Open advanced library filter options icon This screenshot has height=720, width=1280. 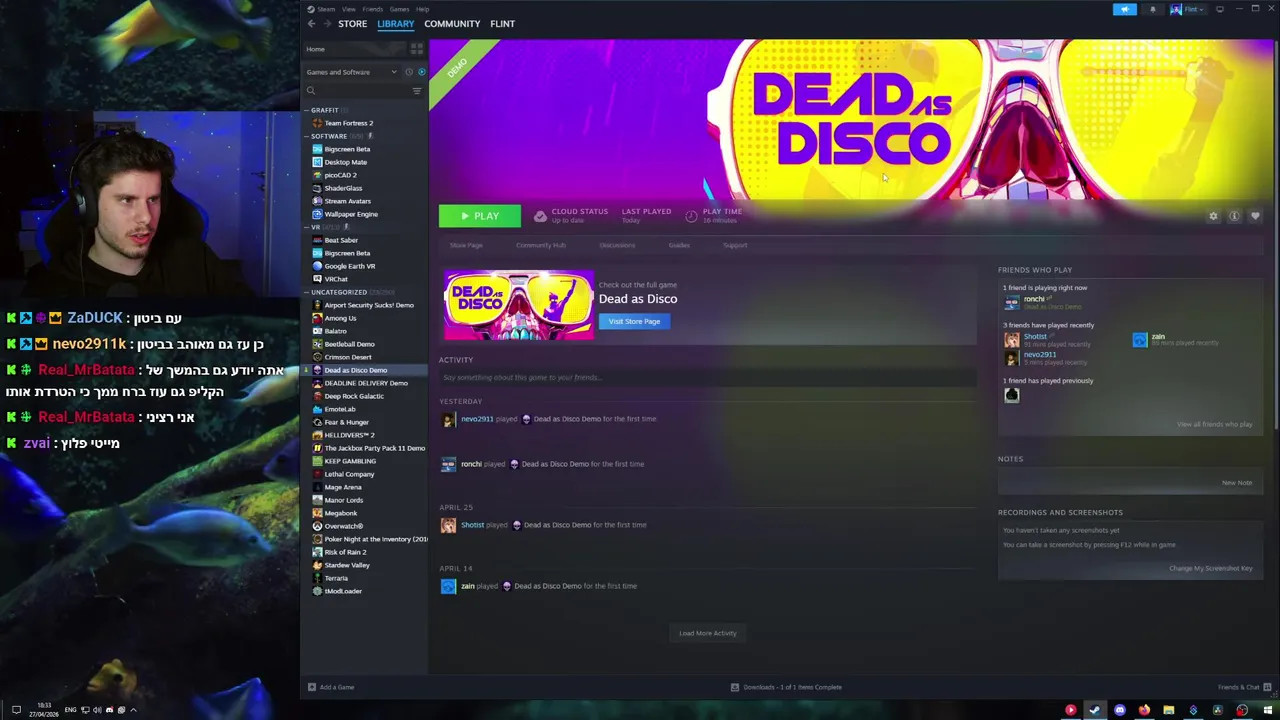[417, 91]
